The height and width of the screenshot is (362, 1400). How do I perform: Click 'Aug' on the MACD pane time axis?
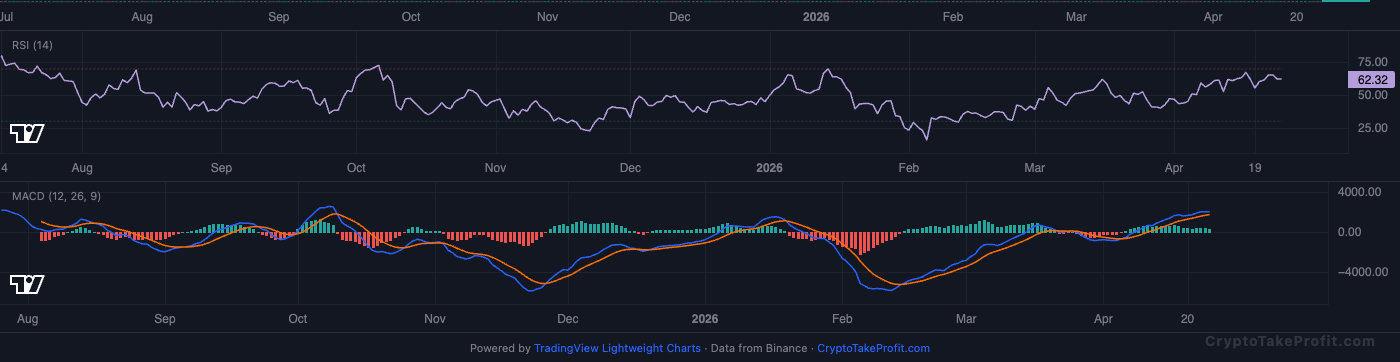(28, 319)
